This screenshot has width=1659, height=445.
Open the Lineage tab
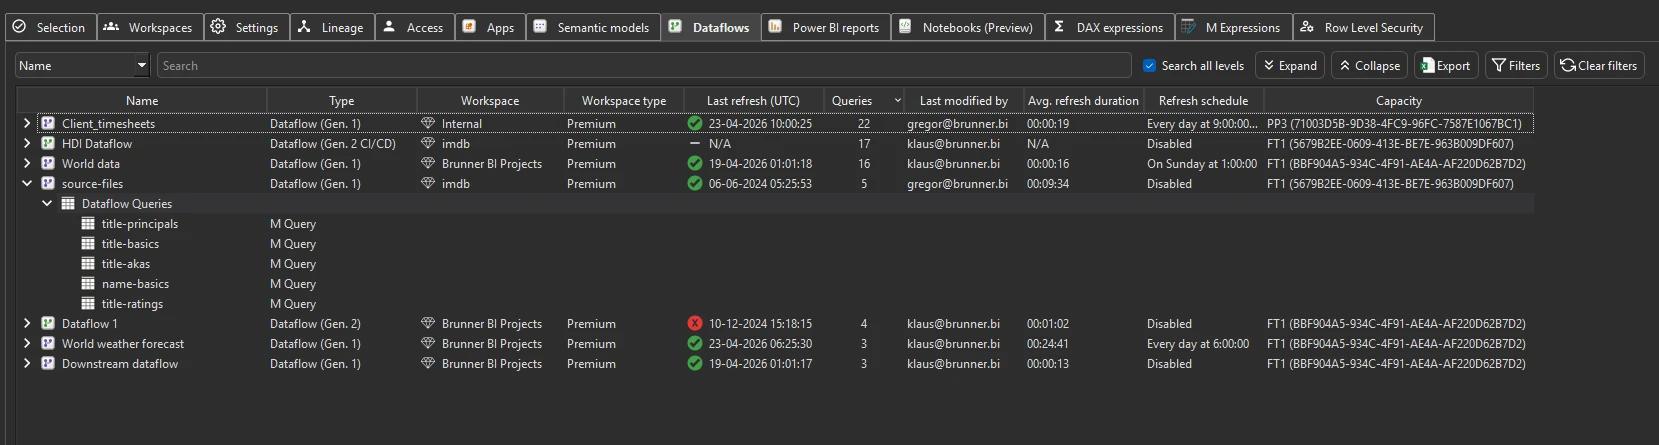pyautogui.click(x=332, y=27)
